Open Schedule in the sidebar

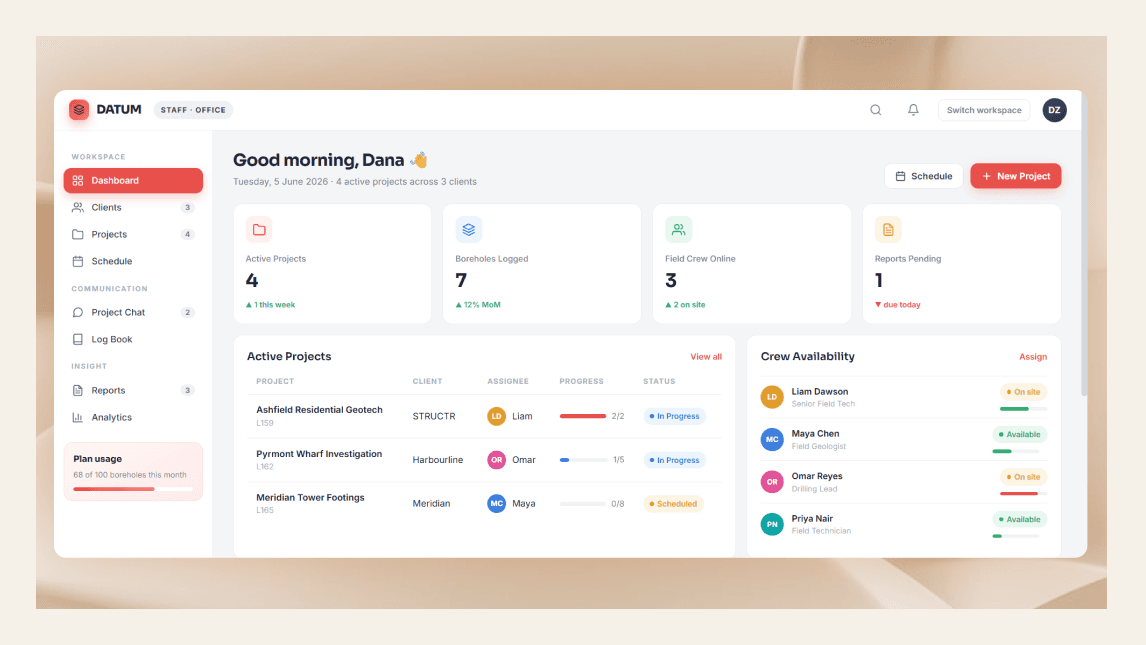[x=133, y=261]
